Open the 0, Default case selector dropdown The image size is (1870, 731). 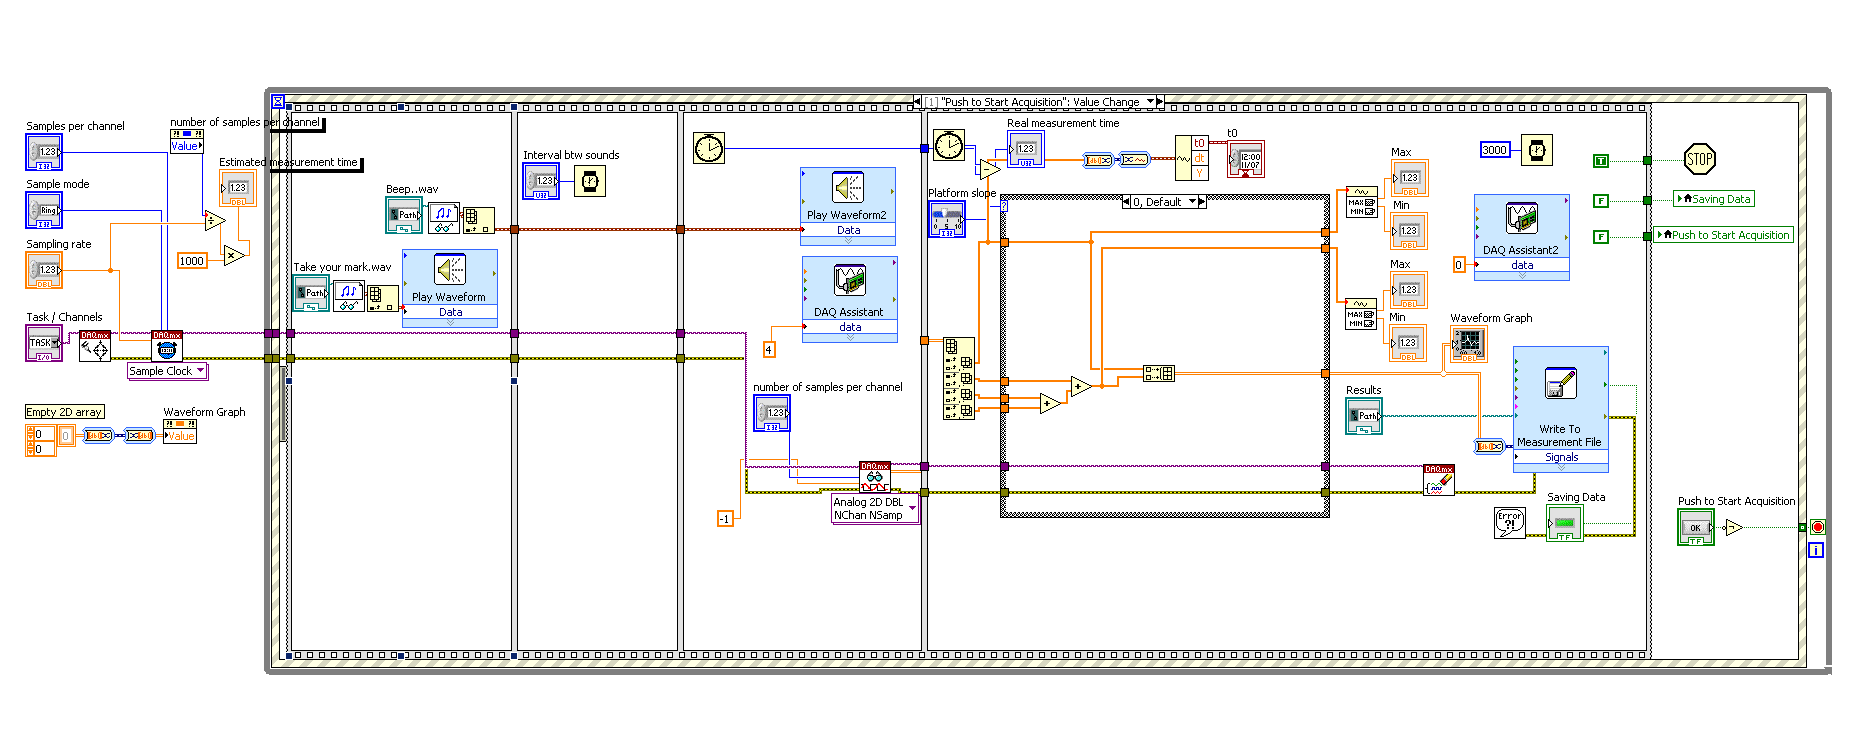(x=1192, y=202)
